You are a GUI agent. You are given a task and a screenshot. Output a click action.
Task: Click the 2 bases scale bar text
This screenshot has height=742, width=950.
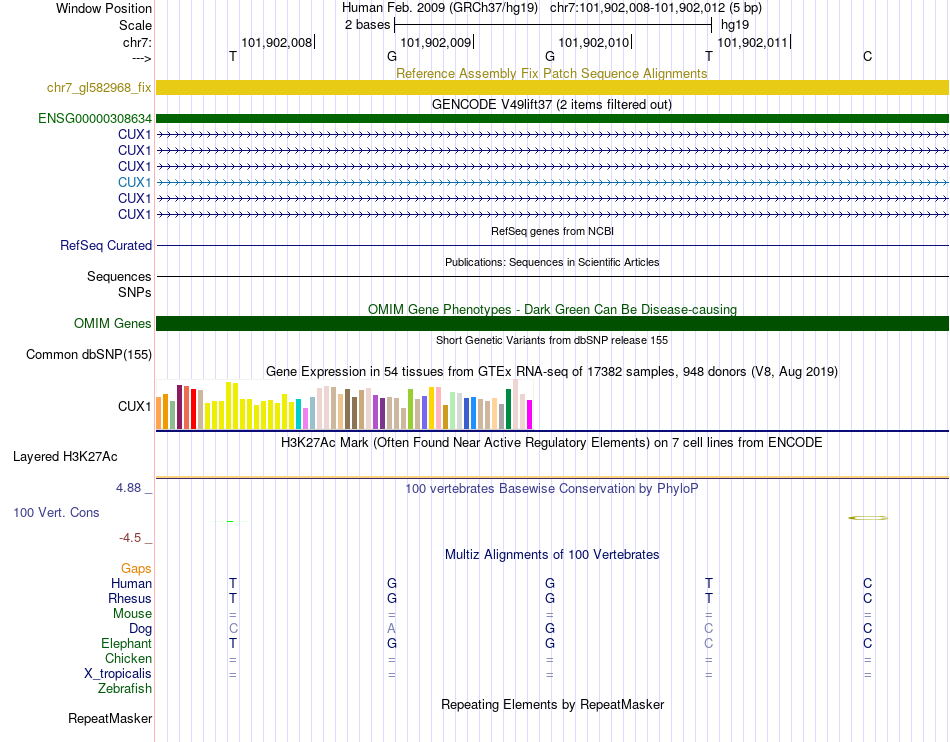[367, 25]
